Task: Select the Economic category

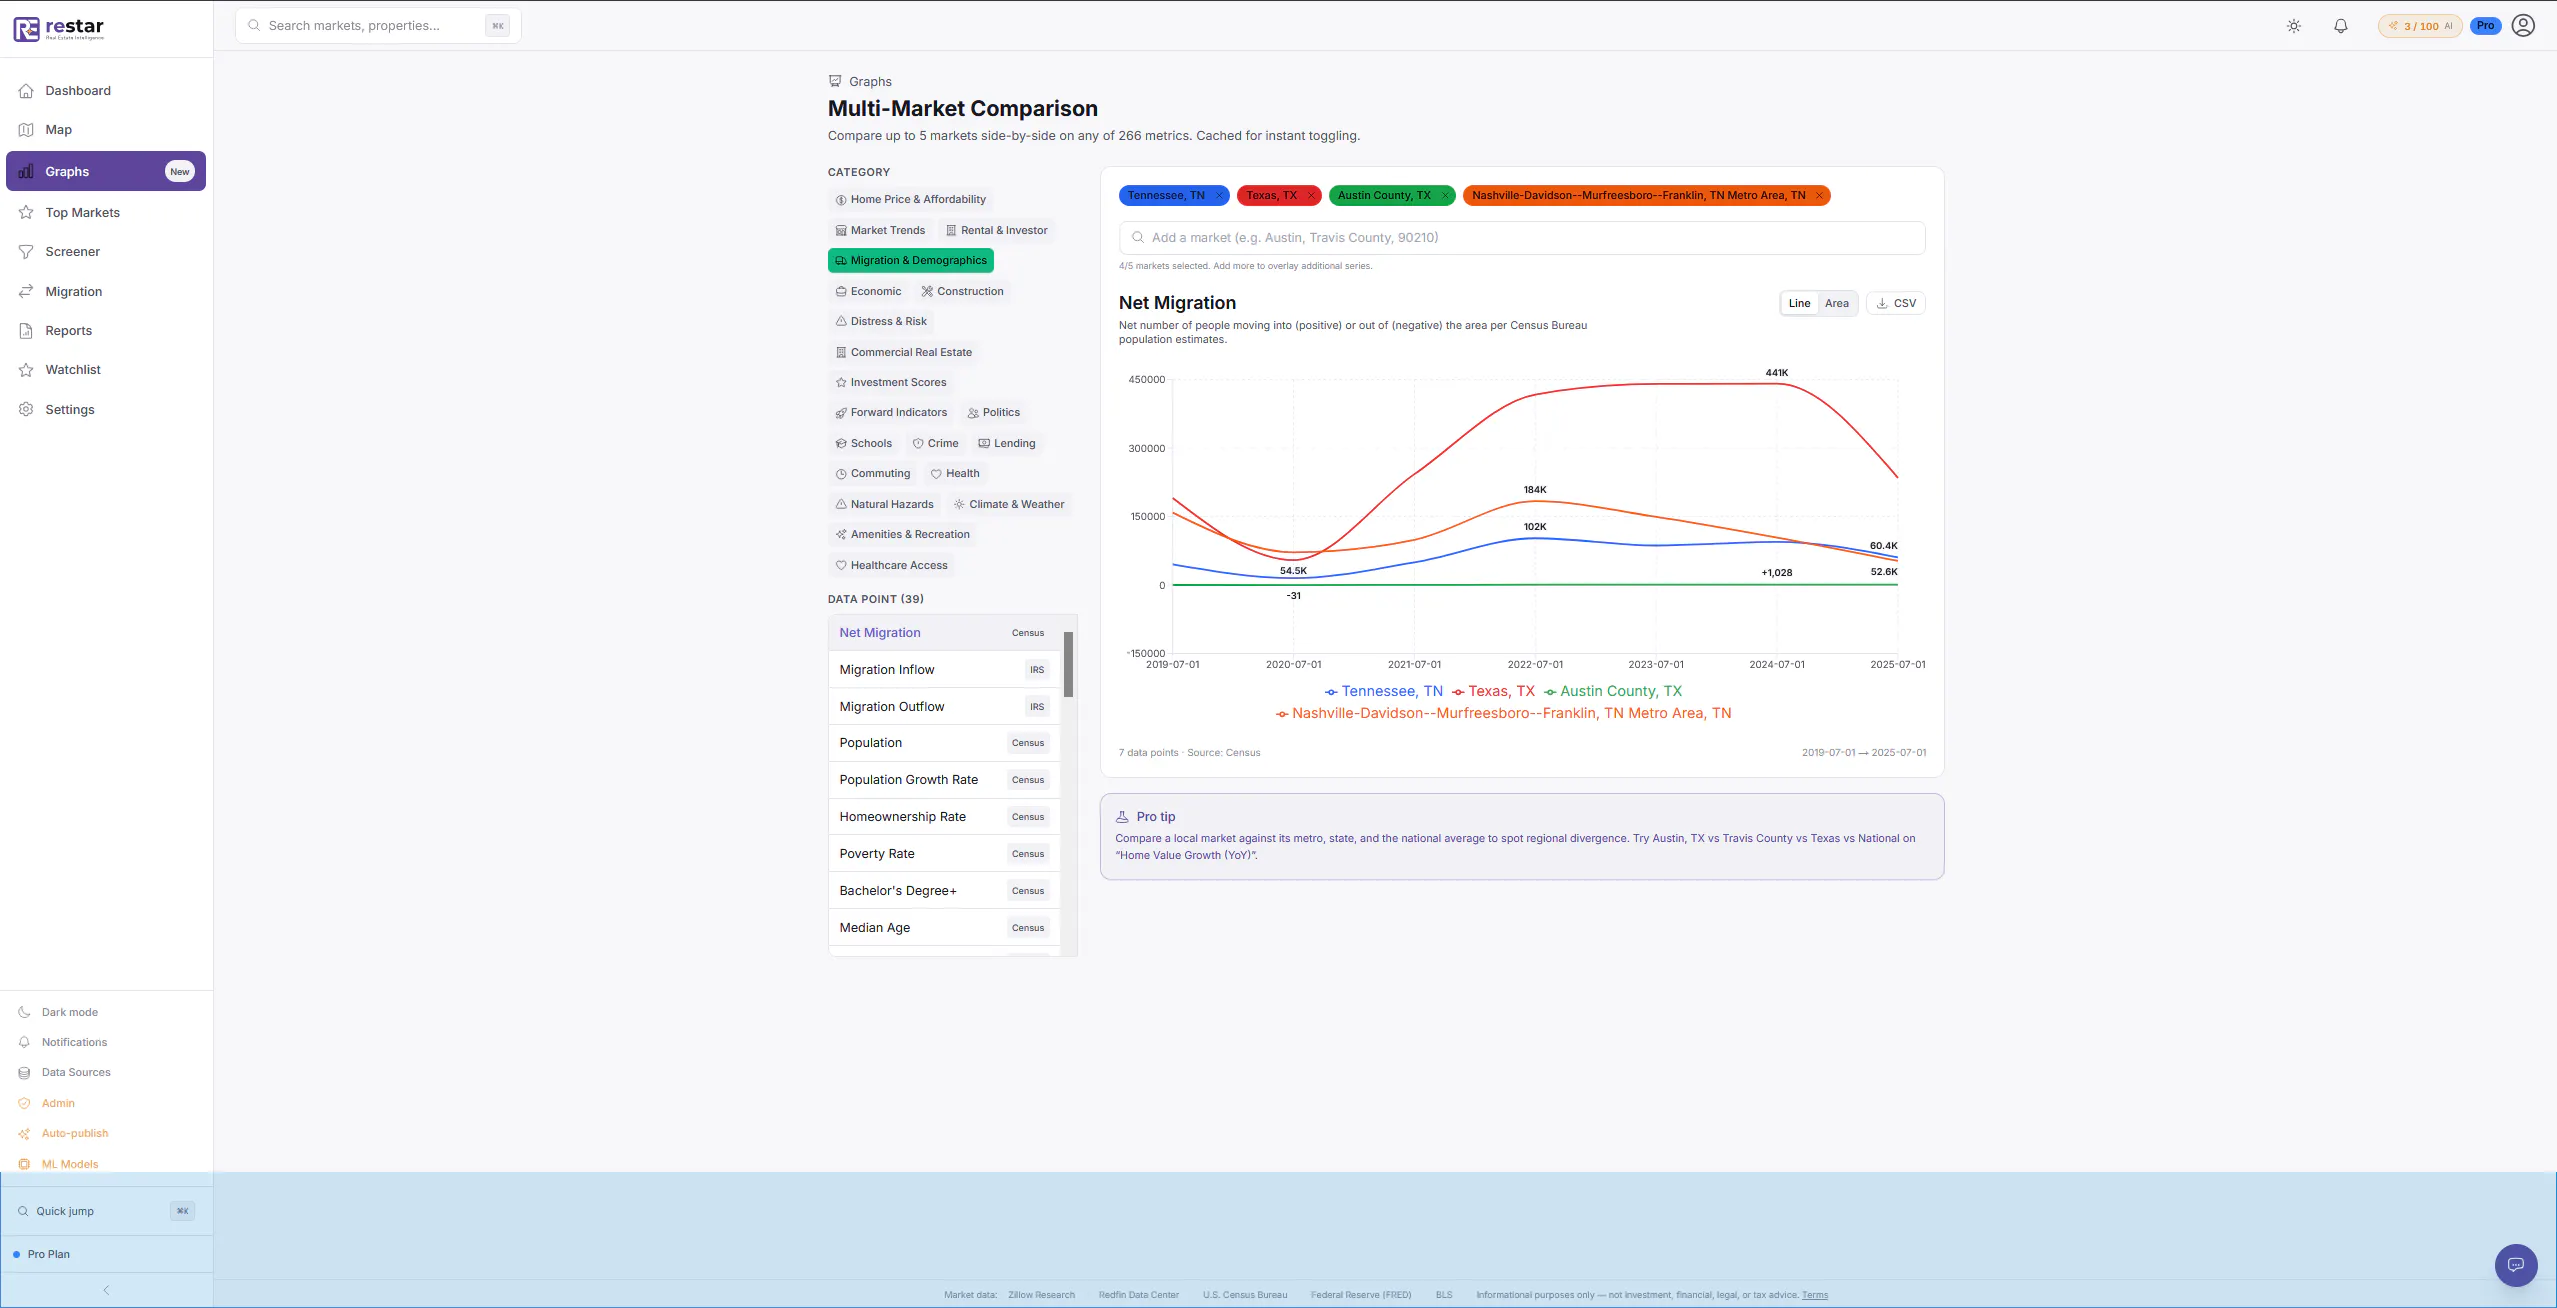Action: click(x=869, y=292)
